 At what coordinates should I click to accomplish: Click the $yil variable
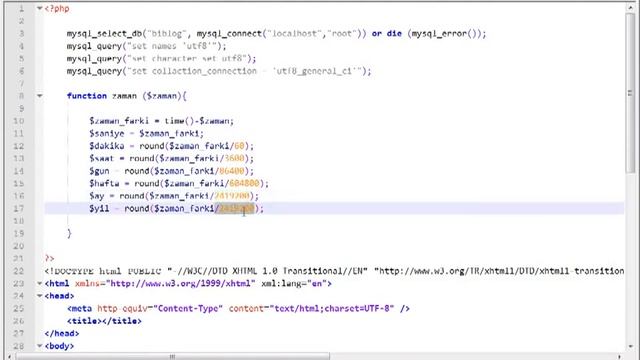pyautogui.click(x=99, y=209)
